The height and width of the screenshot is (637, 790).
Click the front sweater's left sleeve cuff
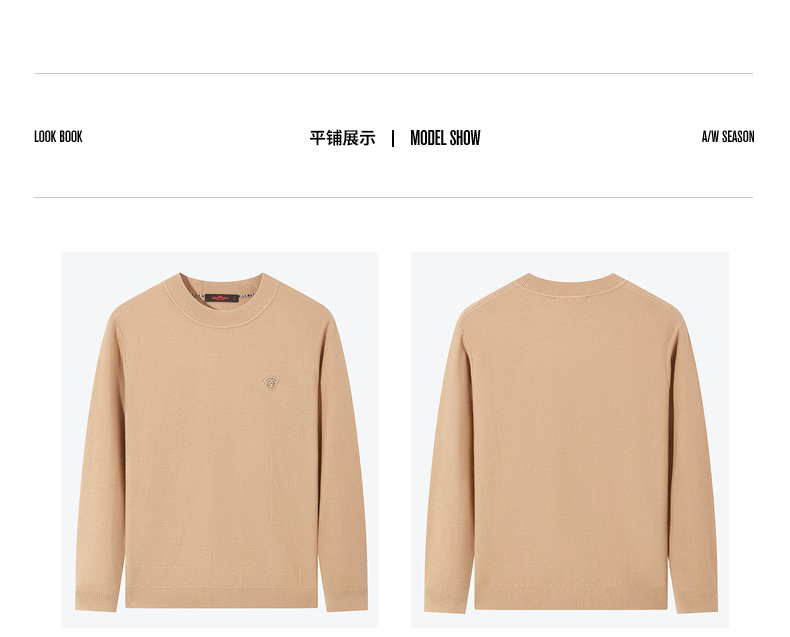click(x=97, y=600)
